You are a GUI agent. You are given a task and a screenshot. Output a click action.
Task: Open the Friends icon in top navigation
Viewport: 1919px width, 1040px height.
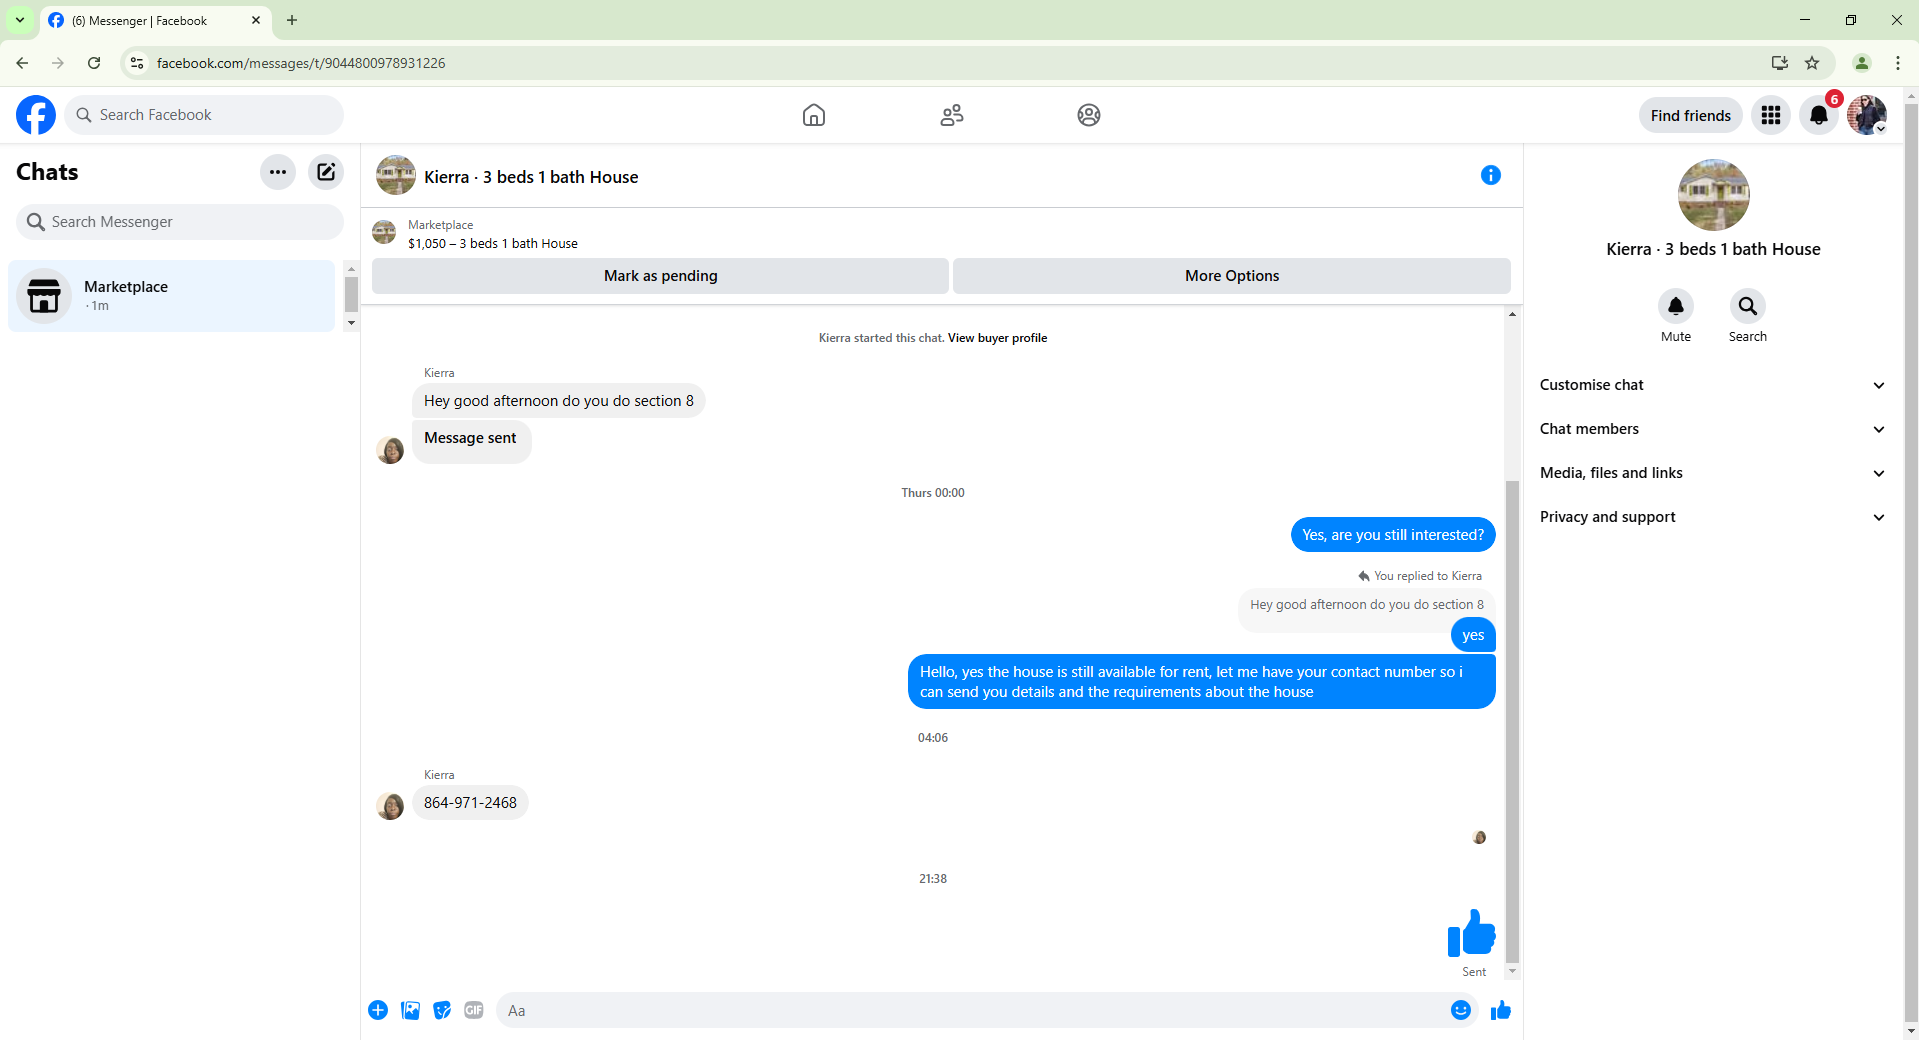[x=952, y=115]
